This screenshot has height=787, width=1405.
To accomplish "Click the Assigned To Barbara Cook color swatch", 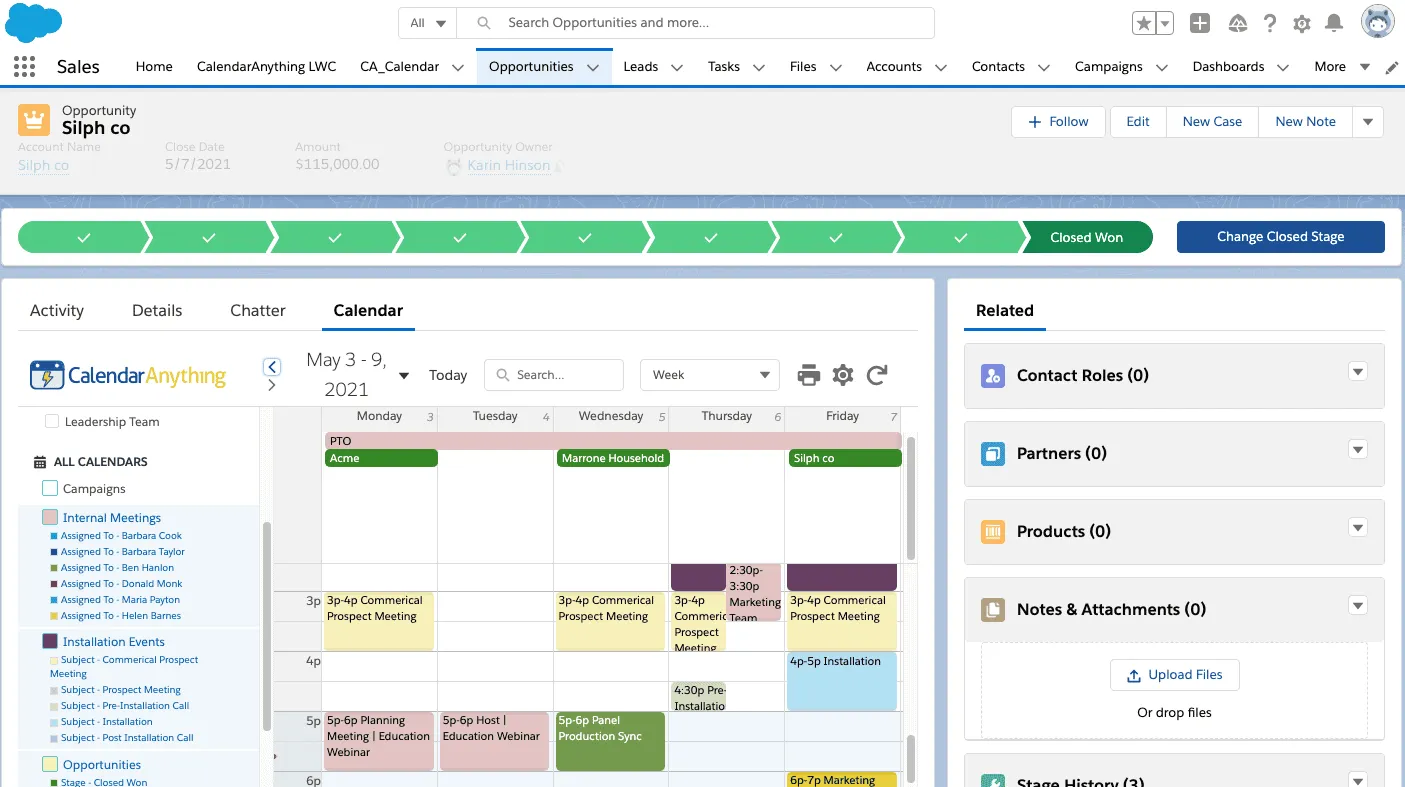I will [x=53, y=536].
